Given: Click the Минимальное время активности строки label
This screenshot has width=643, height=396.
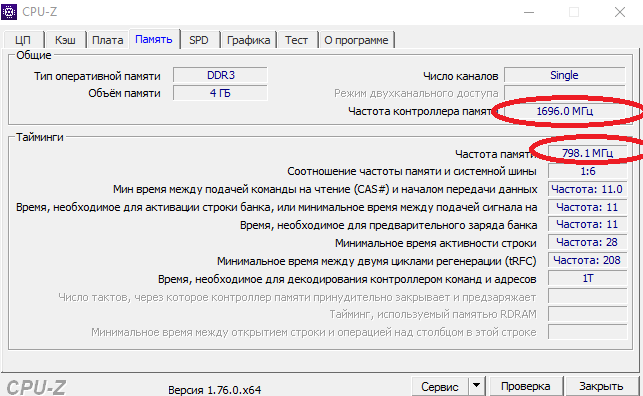Looking at the screenshot, I should pos(436,243).
